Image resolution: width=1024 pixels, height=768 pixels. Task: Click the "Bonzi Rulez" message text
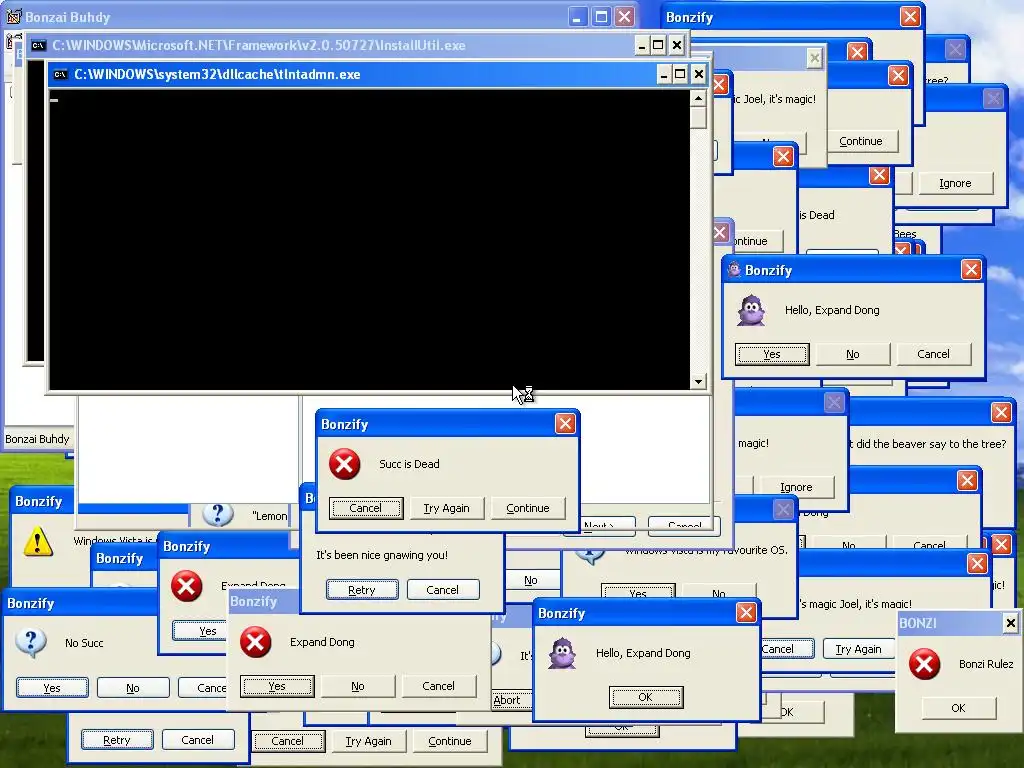tap(986, 664)
